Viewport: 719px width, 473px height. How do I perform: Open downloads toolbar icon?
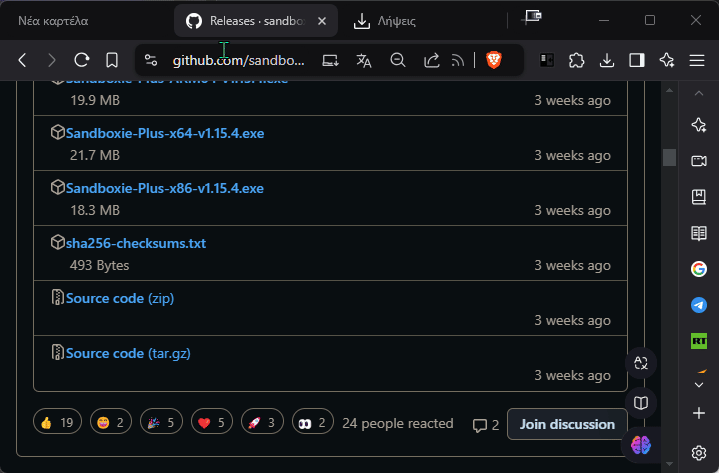(x=607, y=60)
